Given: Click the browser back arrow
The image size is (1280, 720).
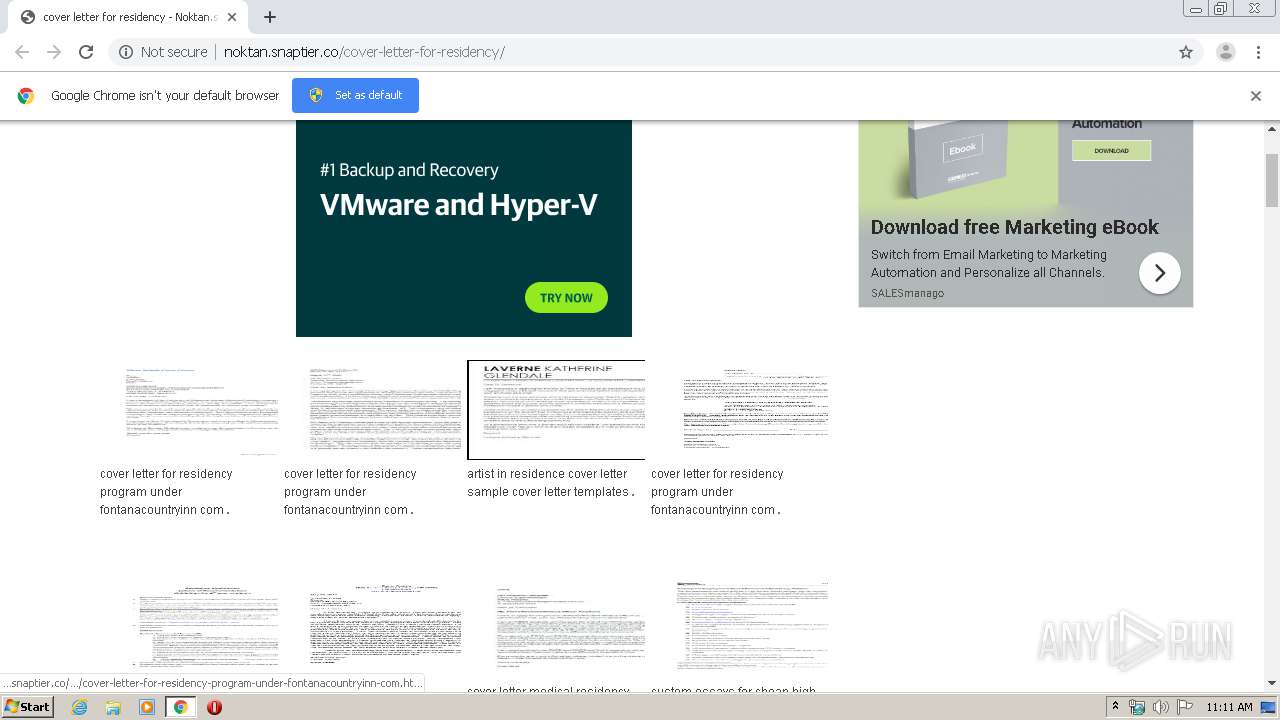Looking at the screenshot, I should (x=22, y=52).
